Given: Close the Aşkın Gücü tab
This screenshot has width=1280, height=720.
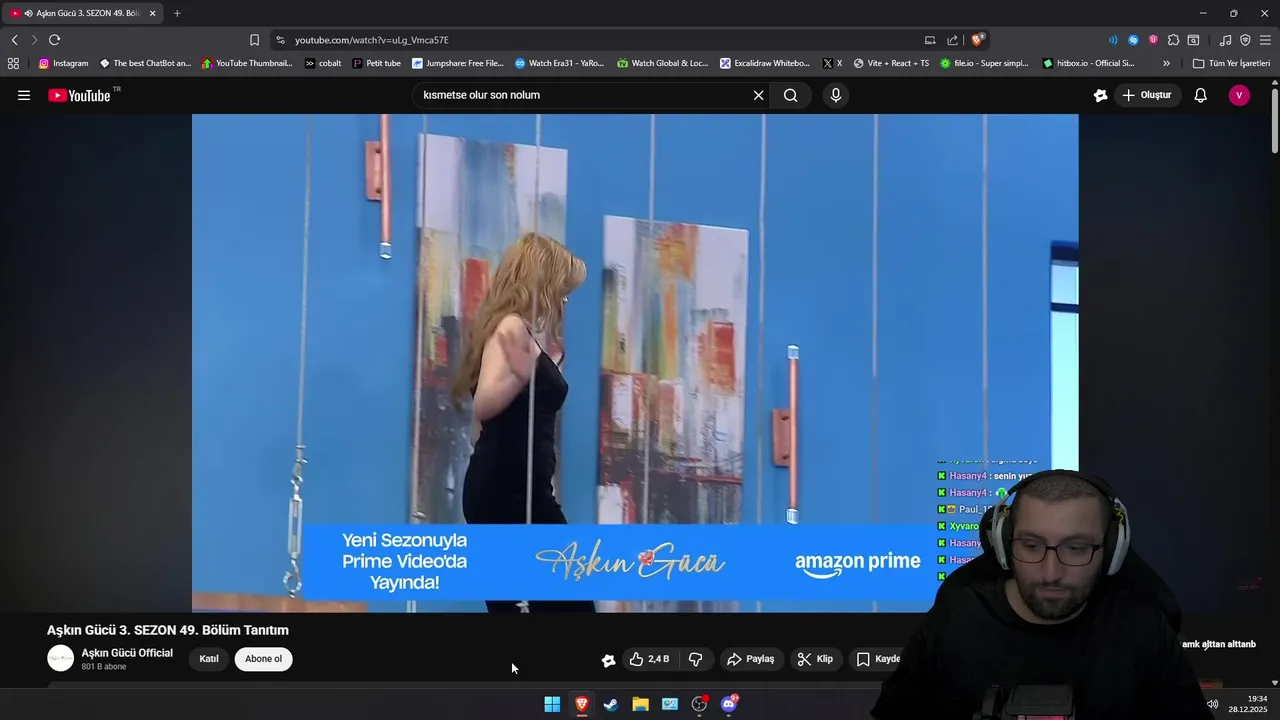Looking at the screenshot, I should (153, 13).
